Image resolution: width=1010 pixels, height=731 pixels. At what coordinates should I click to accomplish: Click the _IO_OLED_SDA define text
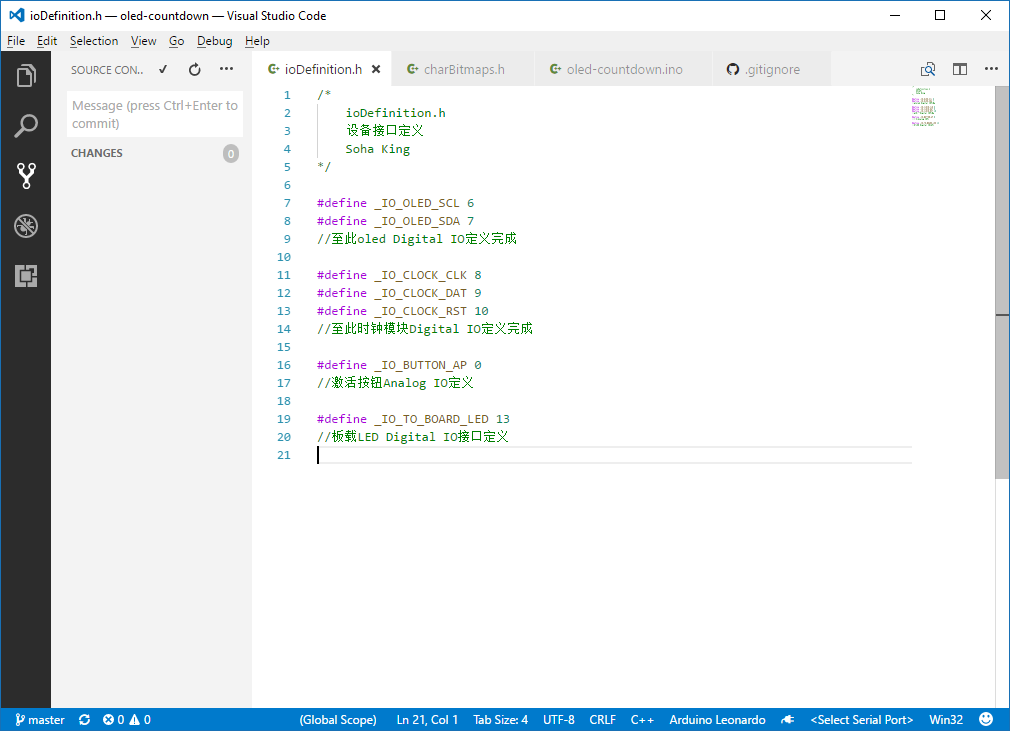417,221
